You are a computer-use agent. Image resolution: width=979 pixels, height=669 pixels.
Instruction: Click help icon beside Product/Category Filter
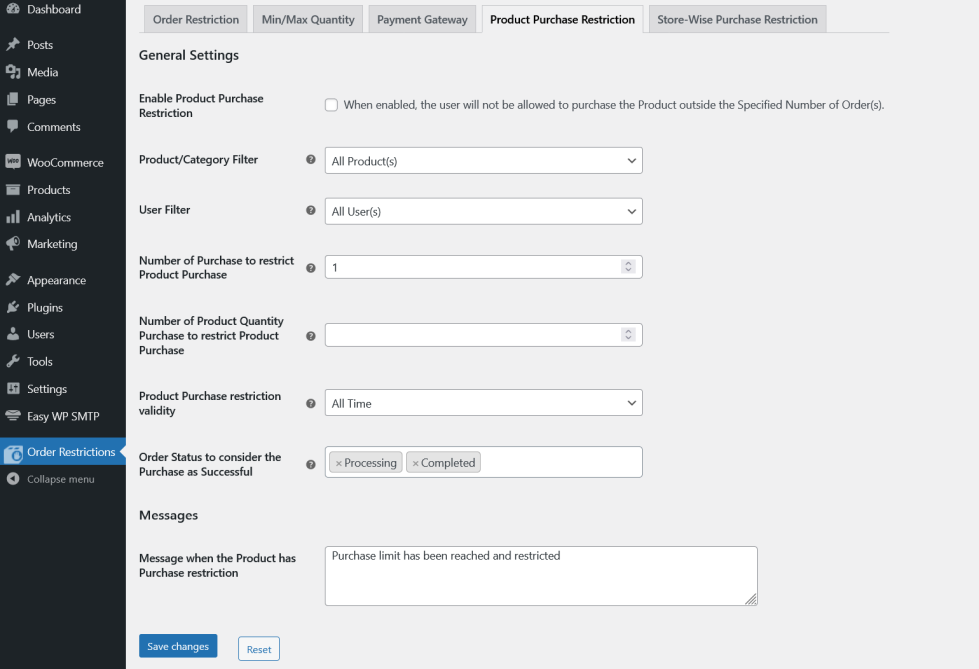[311, 160]
